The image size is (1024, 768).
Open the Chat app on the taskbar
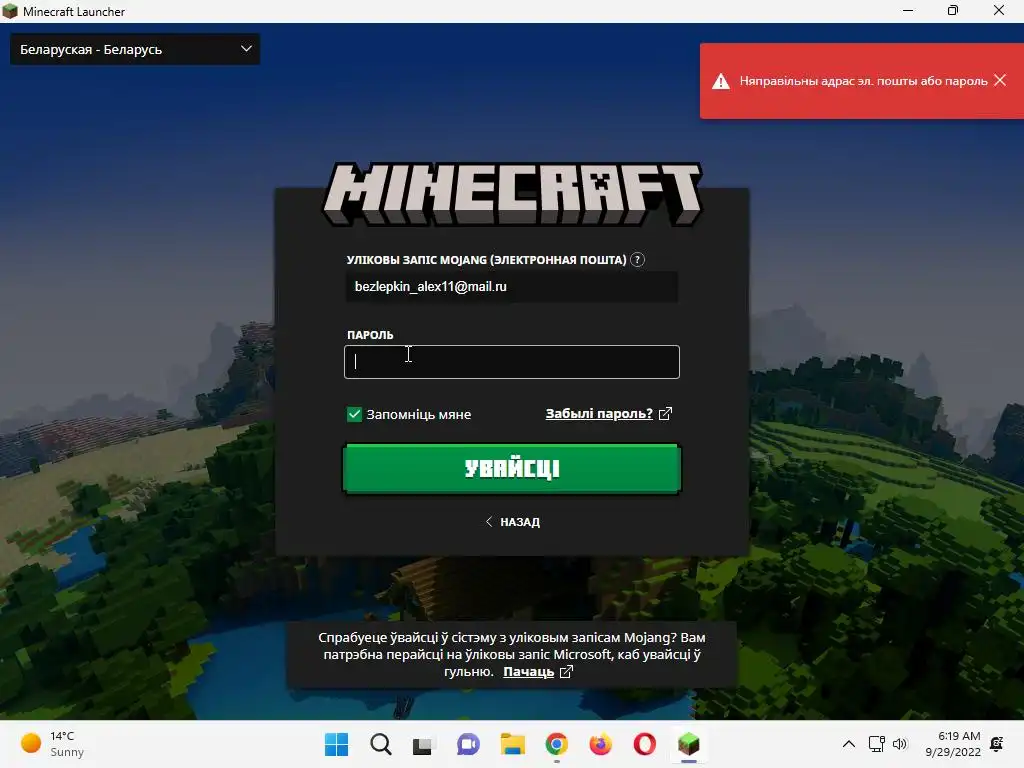(x=468, y=744)
